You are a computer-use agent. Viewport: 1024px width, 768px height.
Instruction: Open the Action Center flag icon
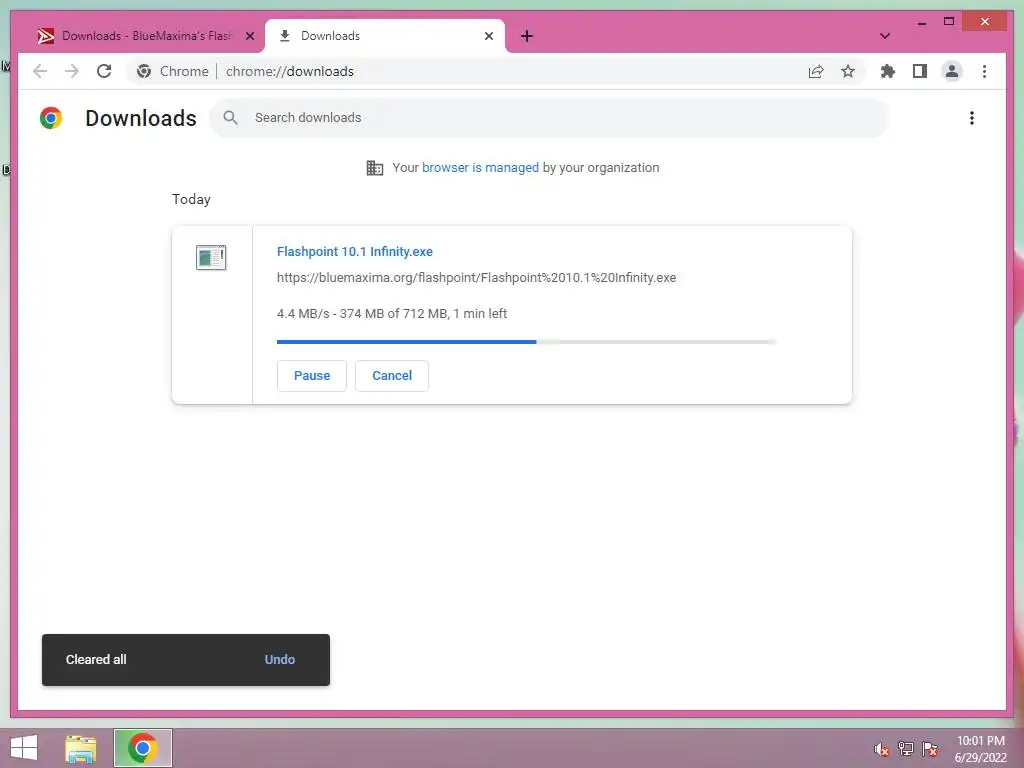pyautogui.click(x=930, y=749)
